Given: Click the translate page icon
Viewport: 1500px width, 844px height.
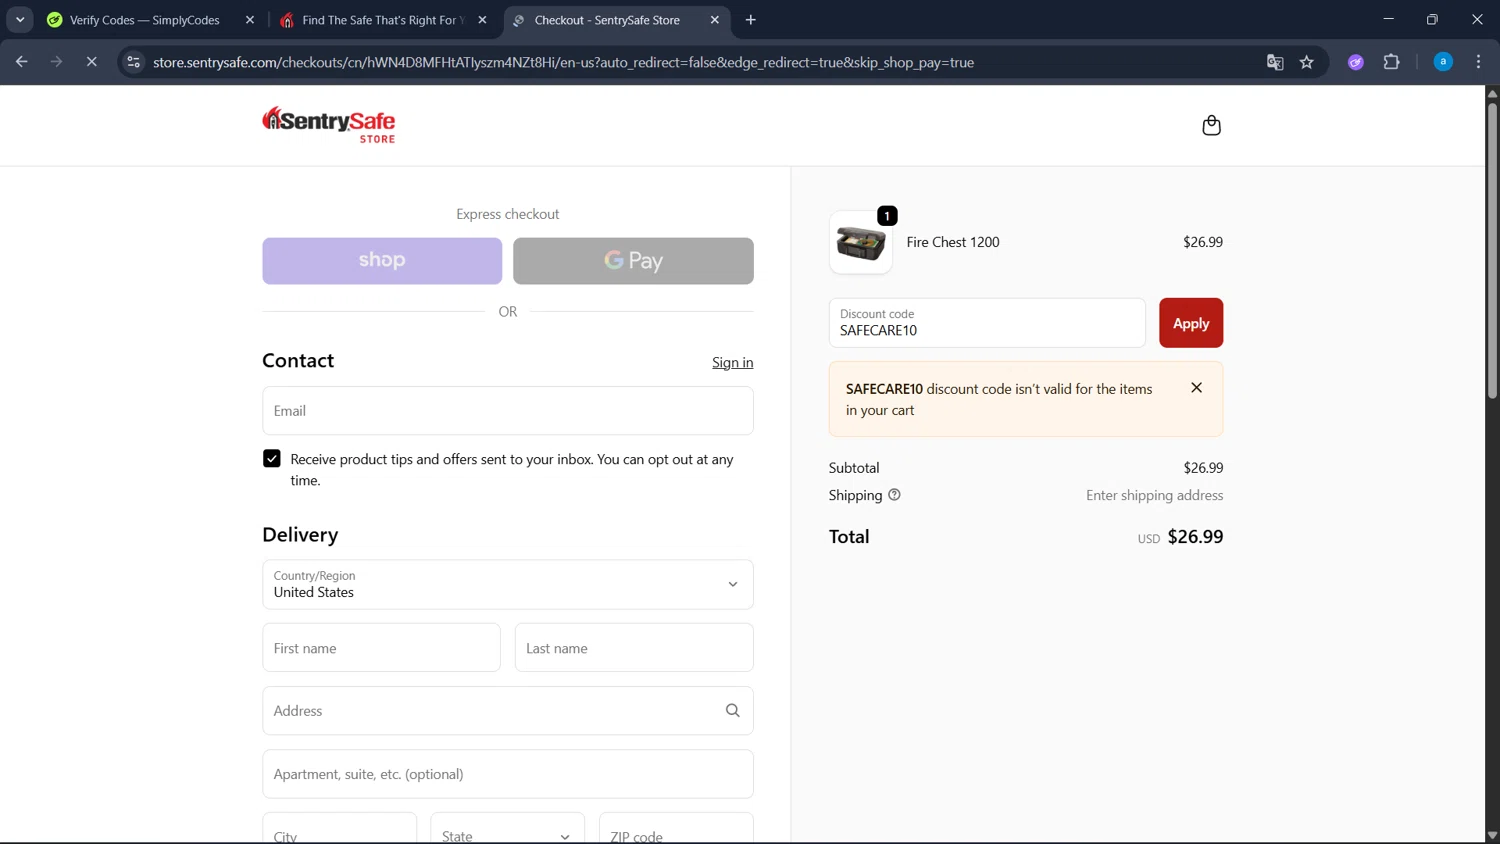Looking at the screenshot, I should pos(1275,62).
